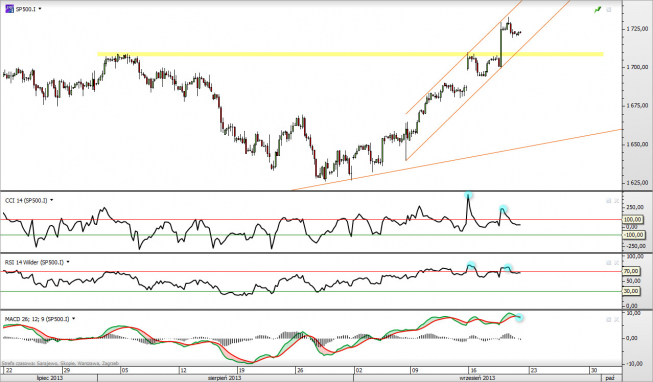Click the RSI 14 Wilder (SP500.I) label
Screen dimensions: 653x382
click(34, 262)
